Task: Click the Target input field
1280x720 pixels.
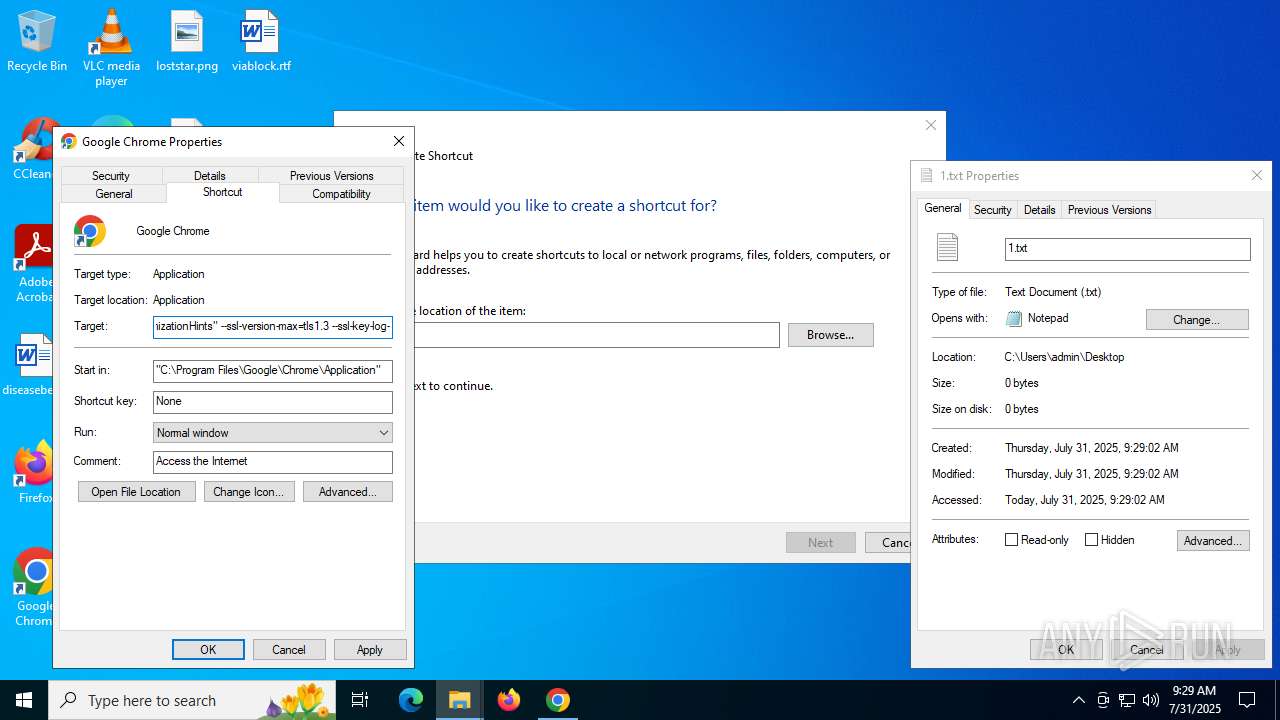Action: click(x=273, y=327)
